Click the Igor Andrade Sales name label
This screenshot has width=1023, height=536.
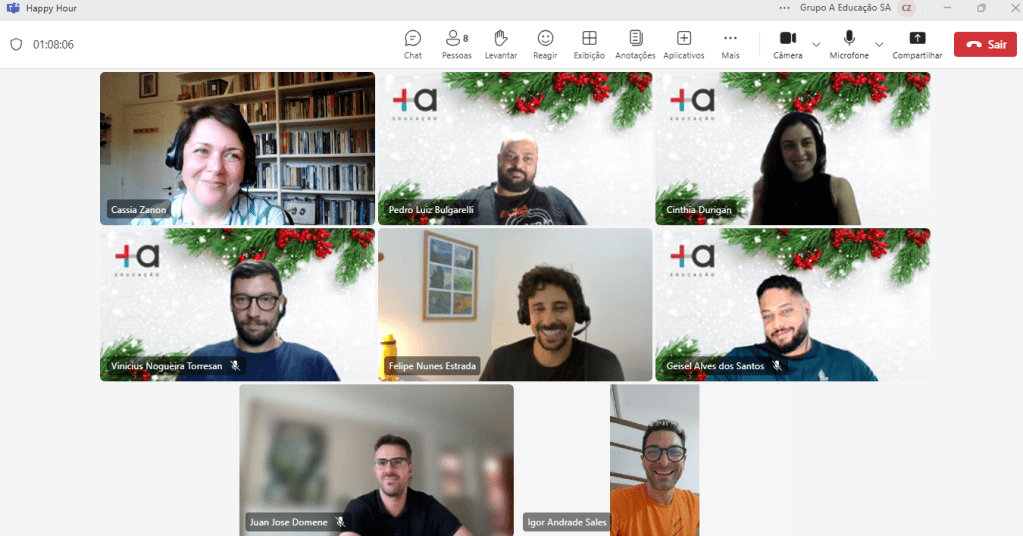point(567,522)
